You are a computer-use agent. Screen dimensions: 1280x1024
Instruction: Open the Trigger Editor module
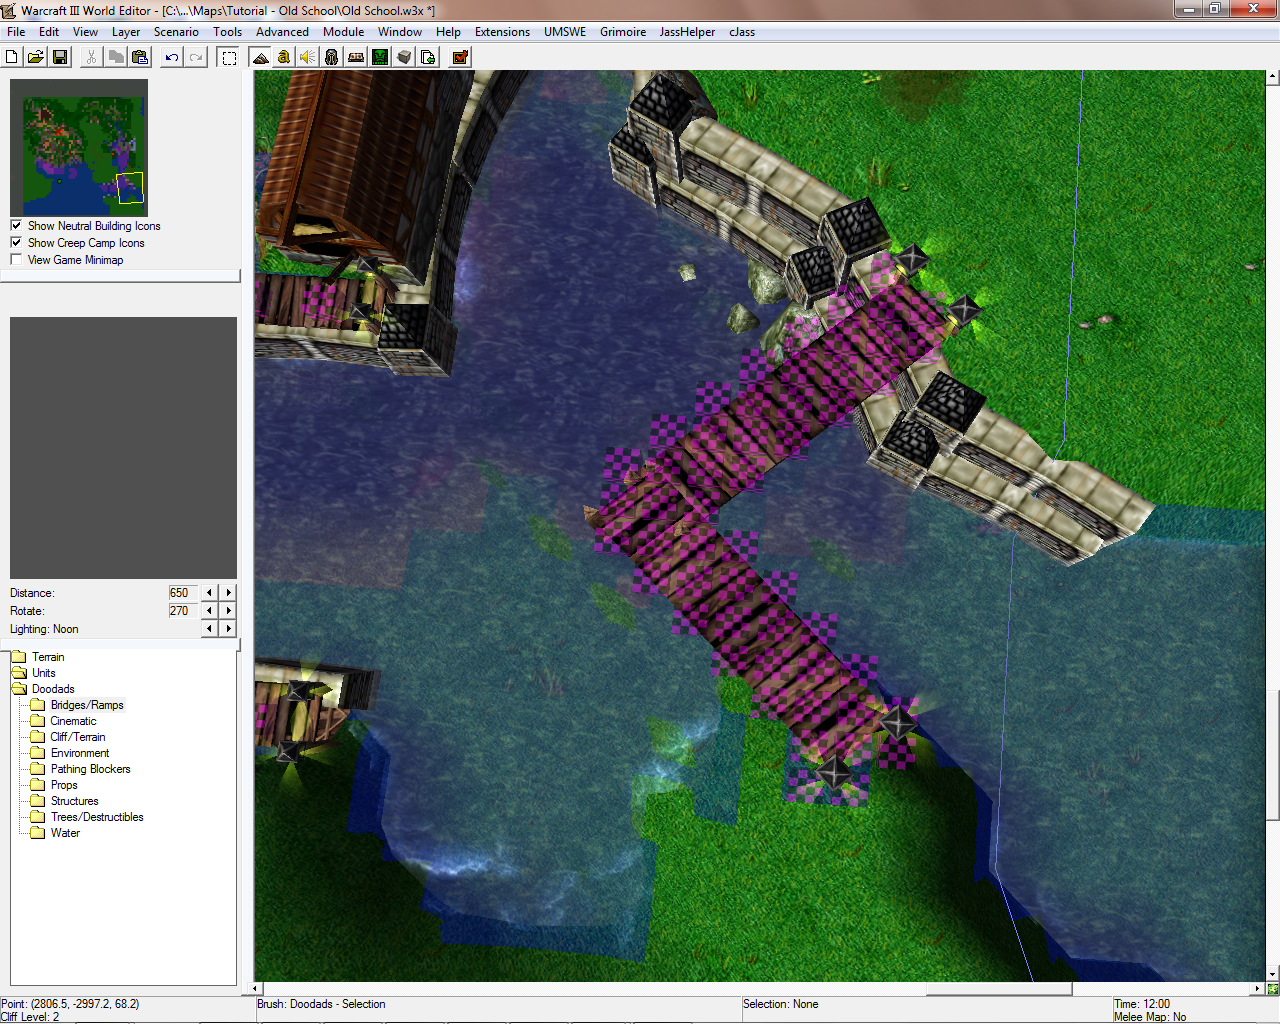pyautogui.click(x=284, y=57)
